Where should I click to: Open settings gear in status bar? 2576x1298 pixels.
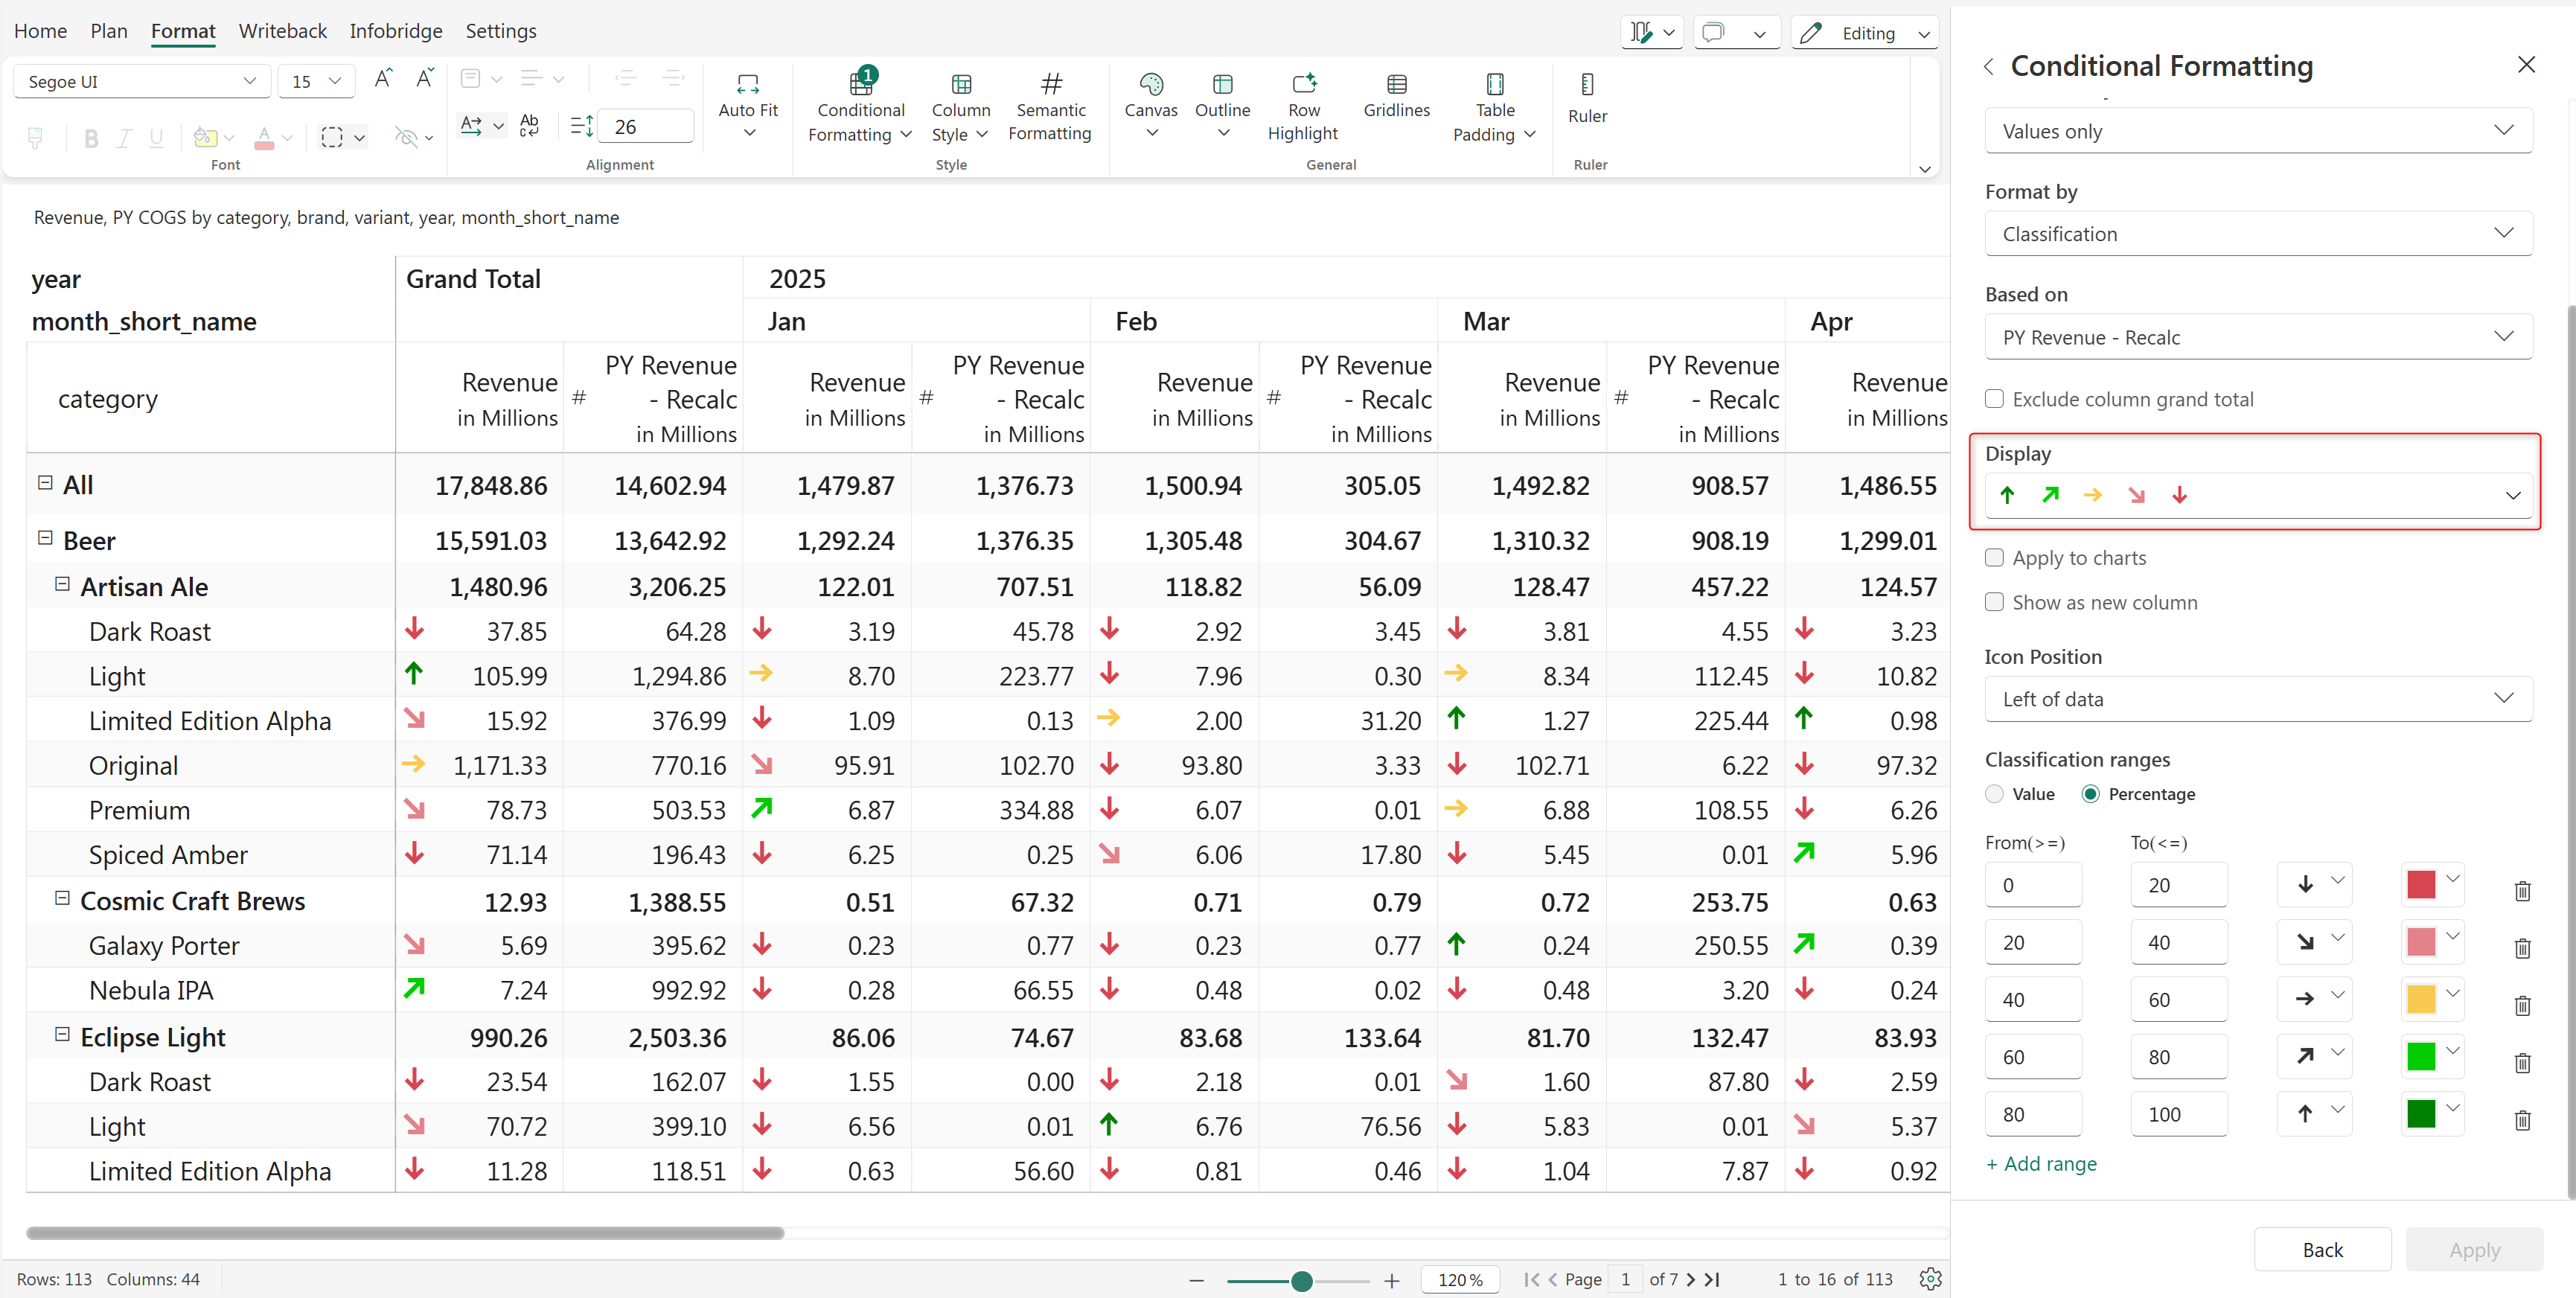pyautogui.click(x=1930, y=1278)
